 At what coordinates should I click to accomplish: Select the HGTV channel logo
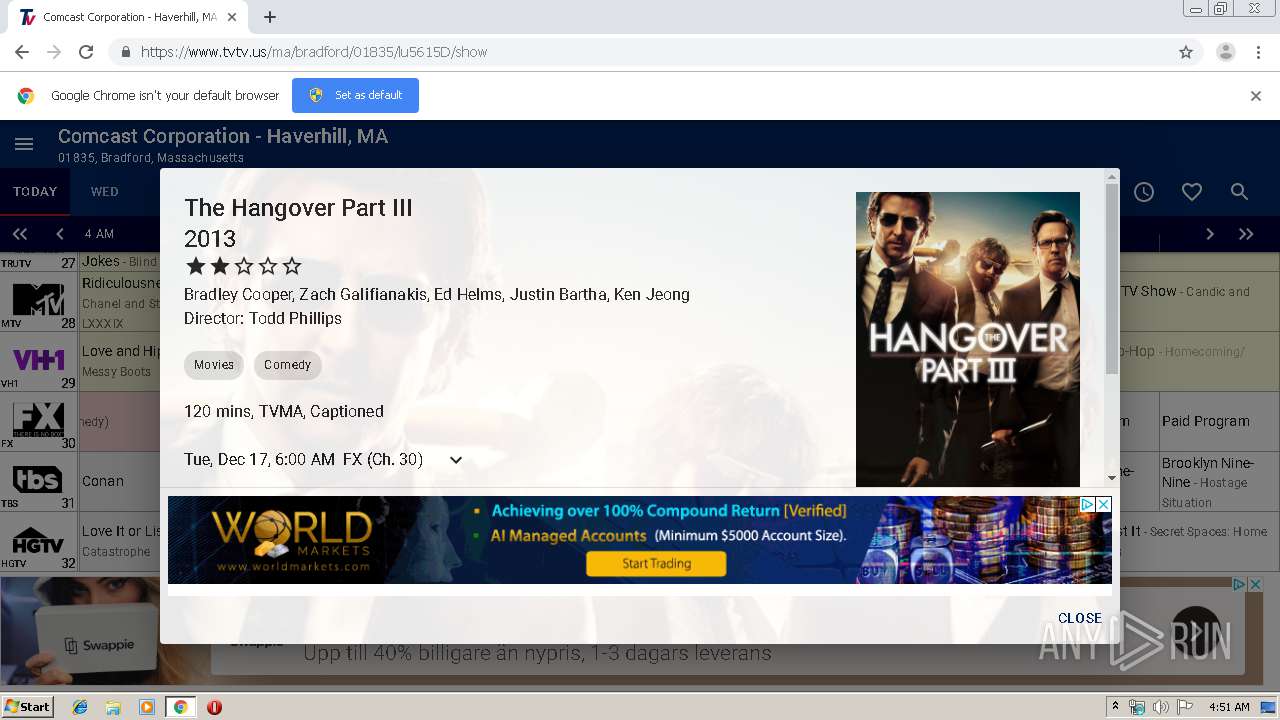click(38, 541)
